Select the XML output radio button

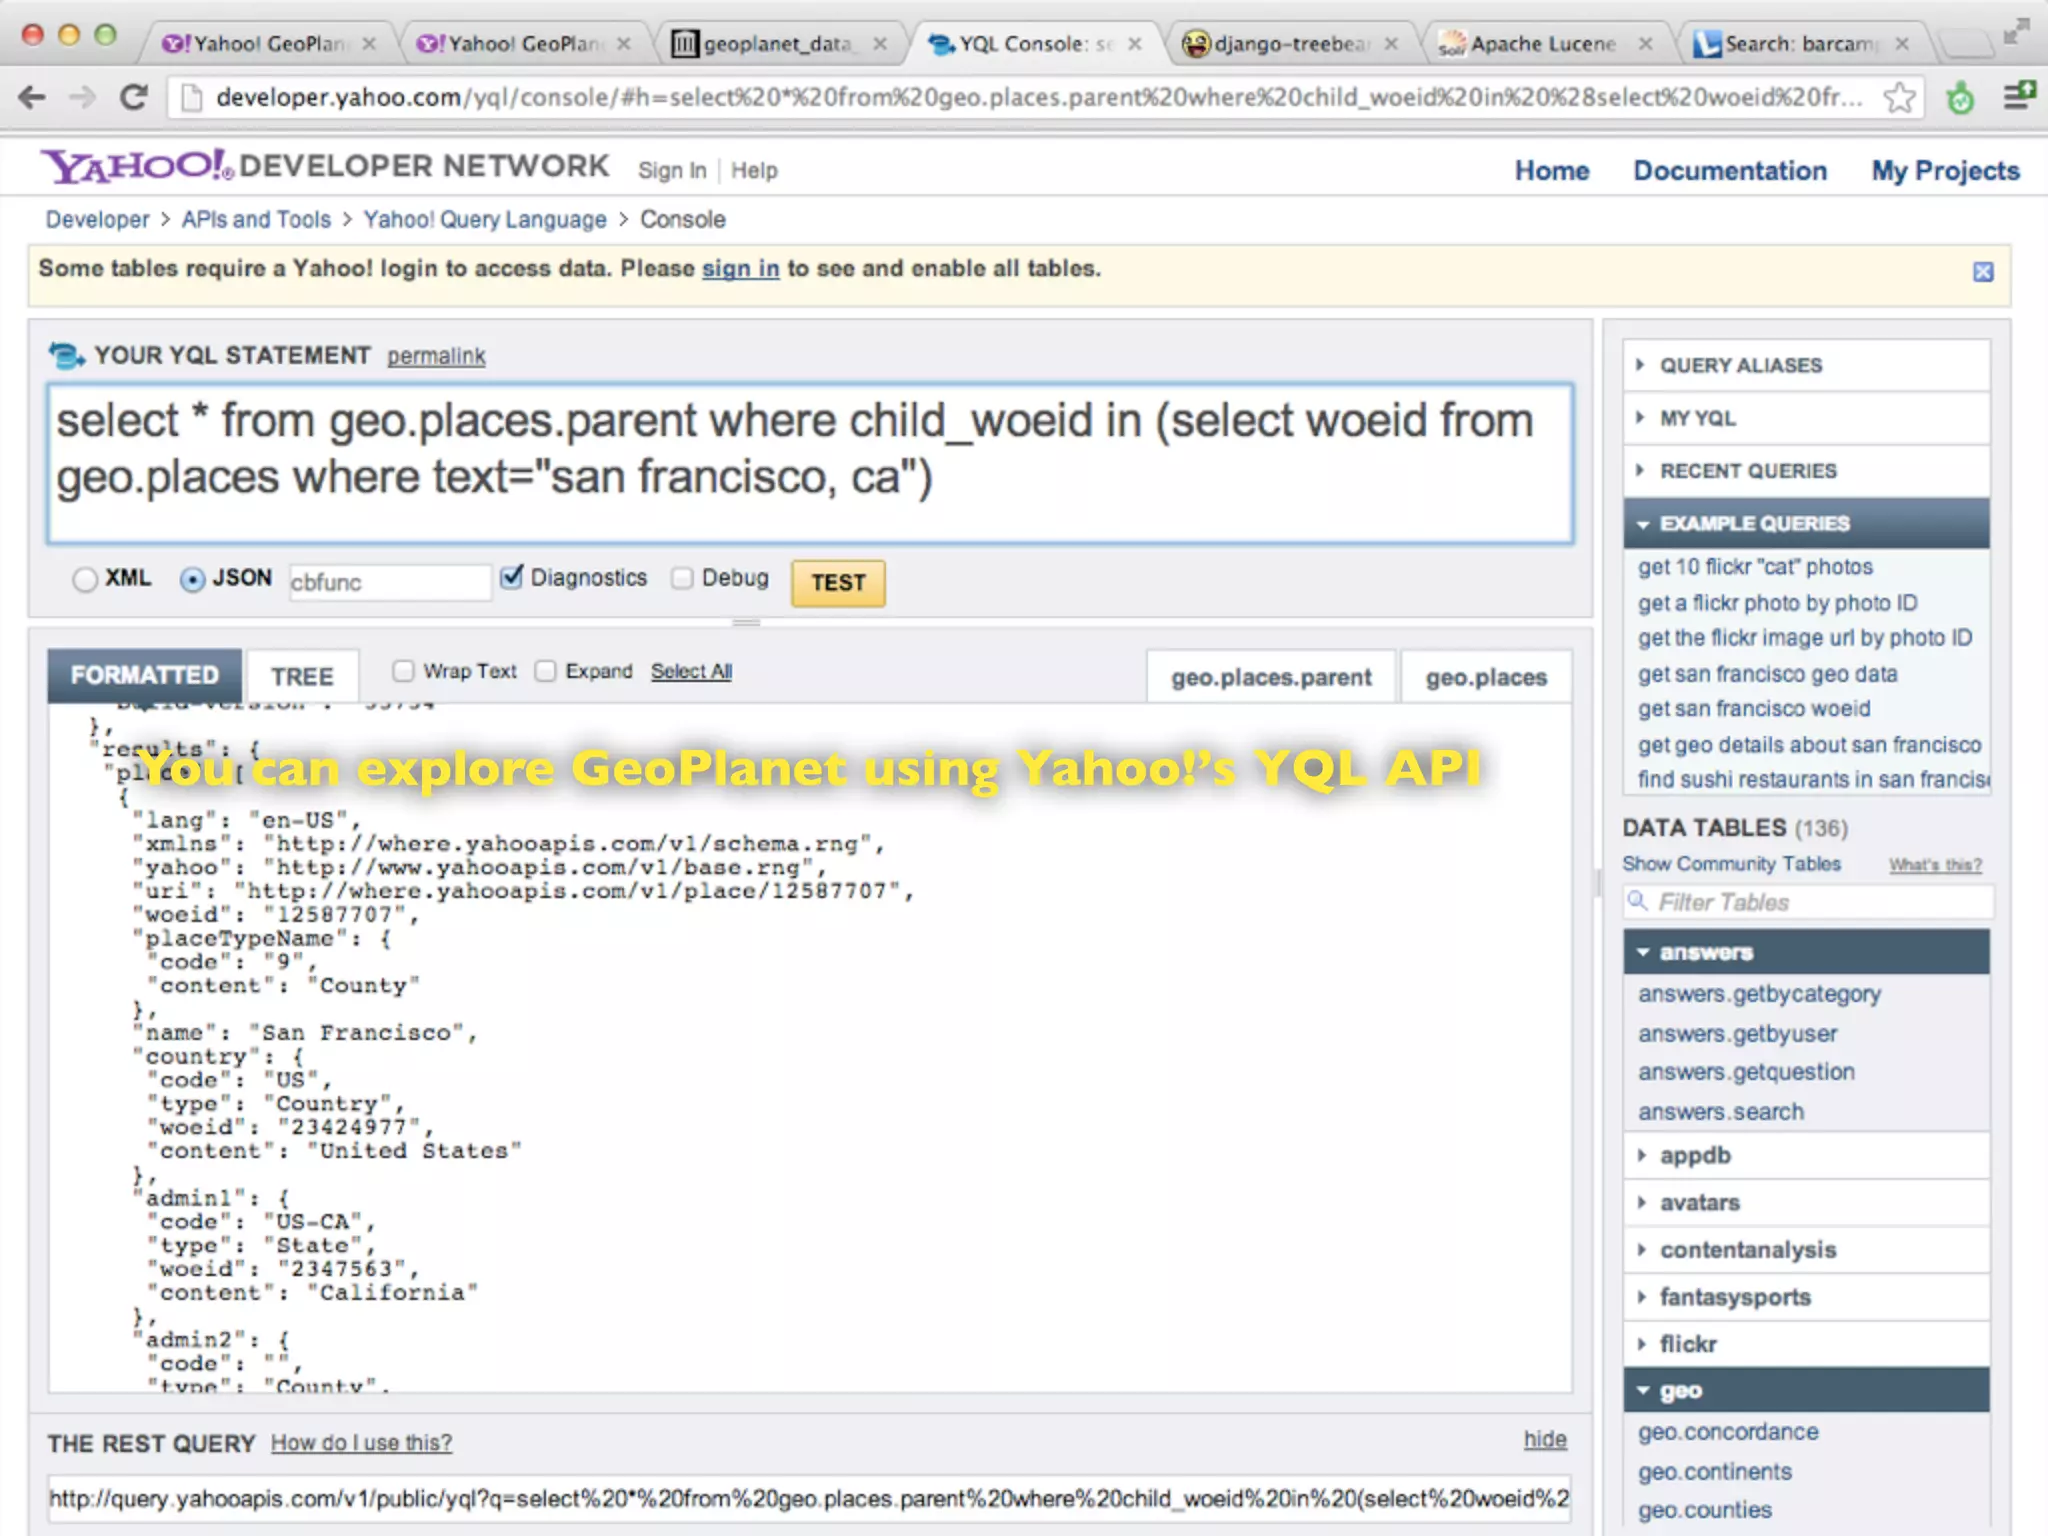(x=85, y=579)
